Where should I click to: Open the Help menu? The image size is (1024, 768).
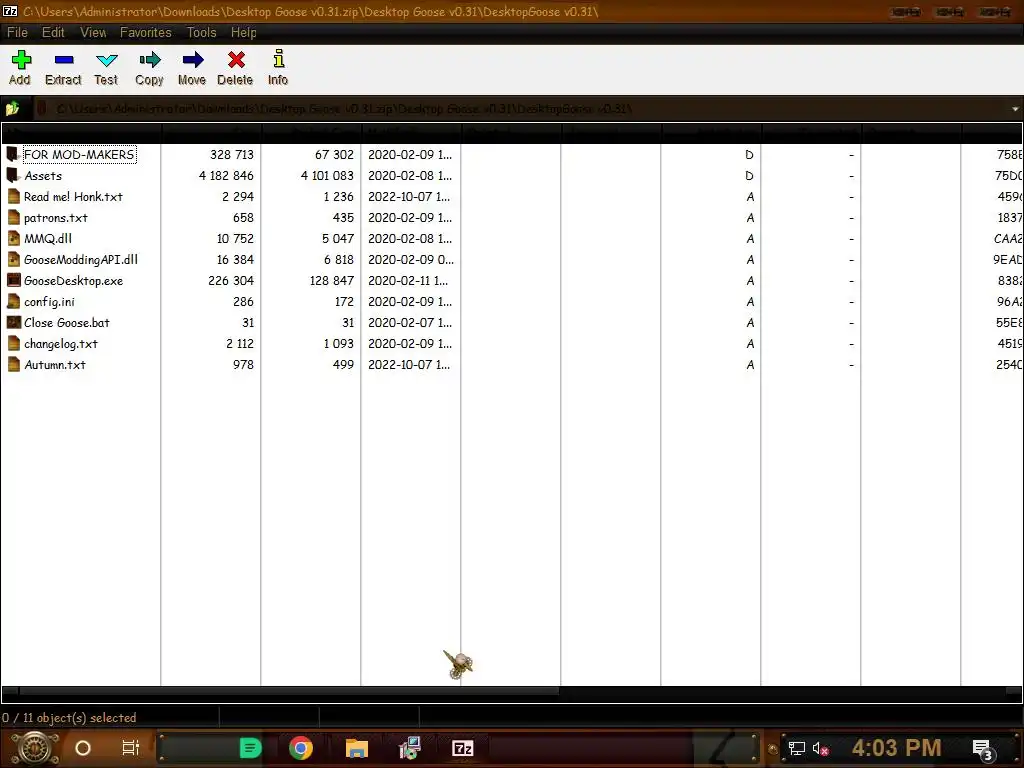tap(244, 33)
